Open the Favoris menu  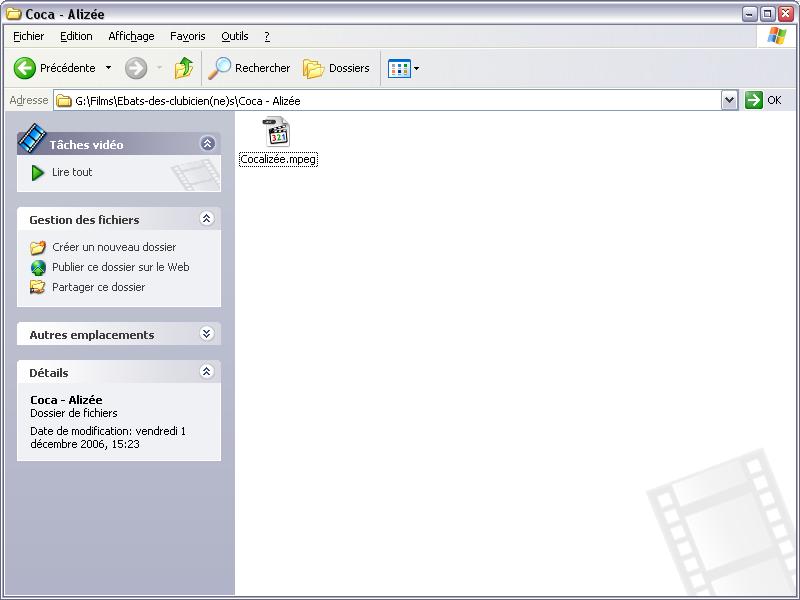click(187, 36)
